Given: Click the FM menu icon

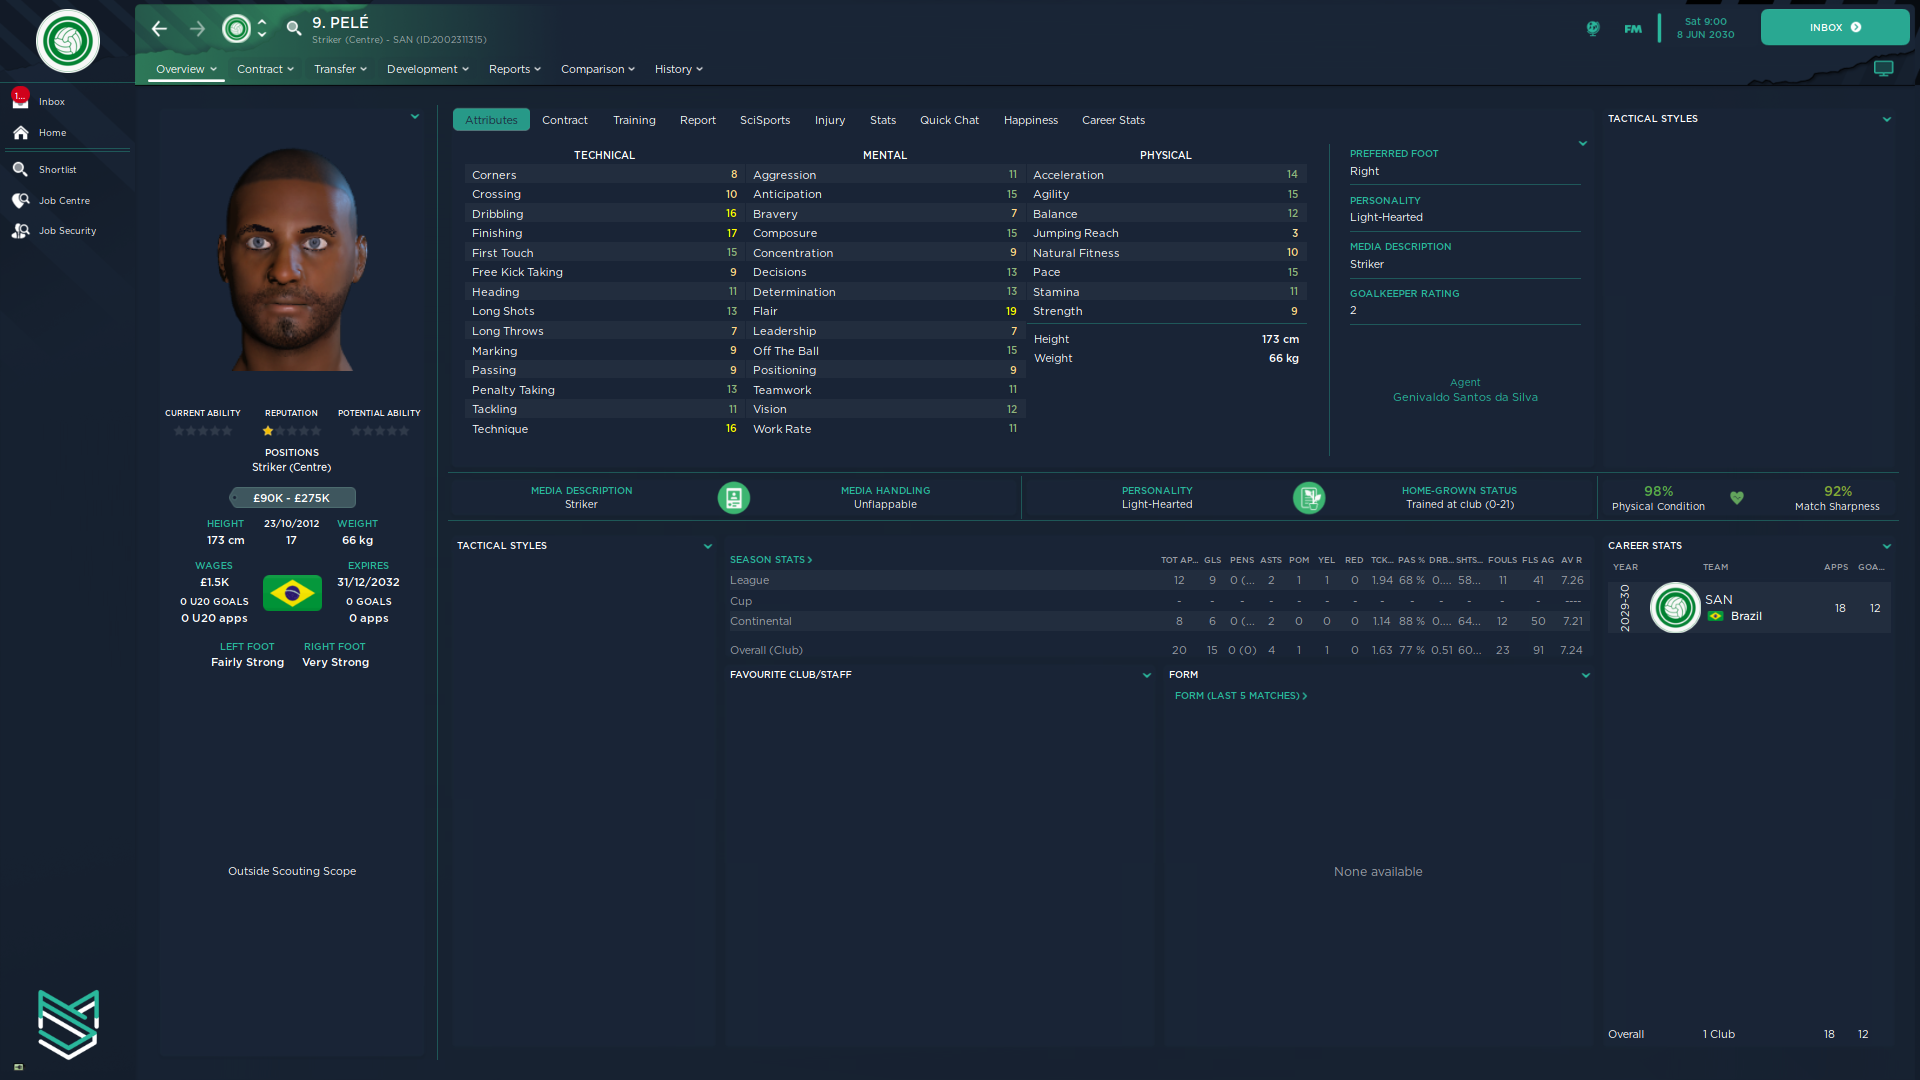Looking at the screenshot, I should click(x=1632, y=29).
